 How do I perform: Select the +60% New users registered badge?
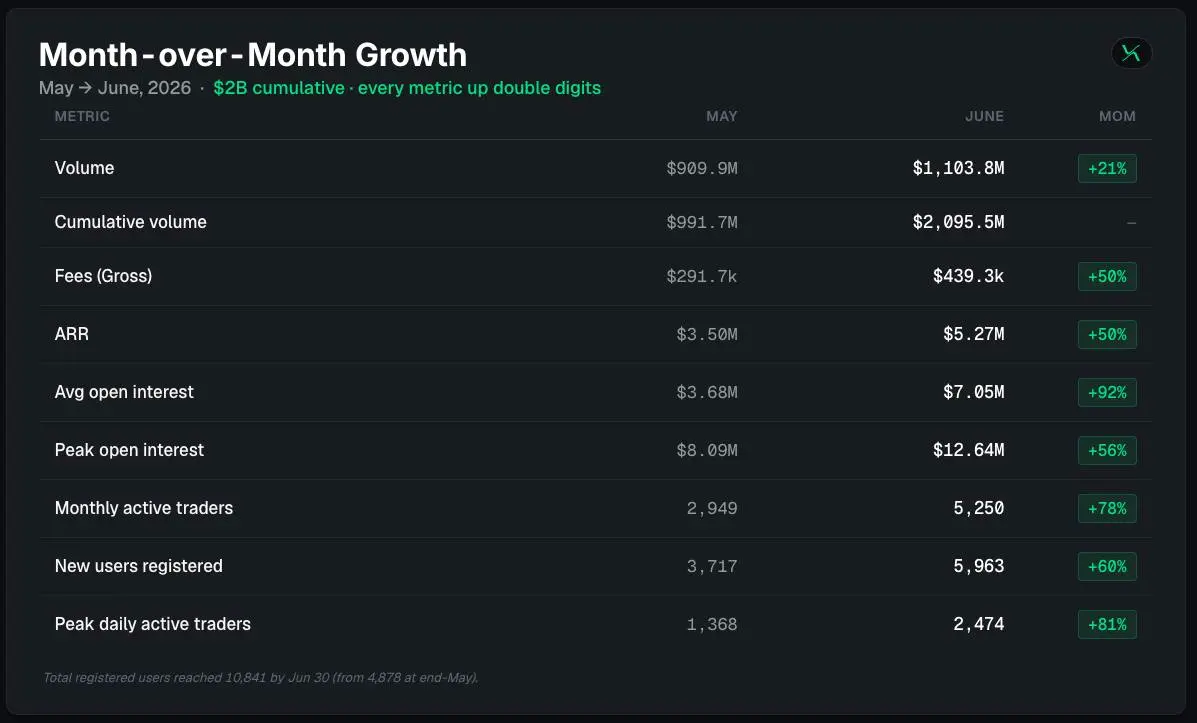[1107, 566]
